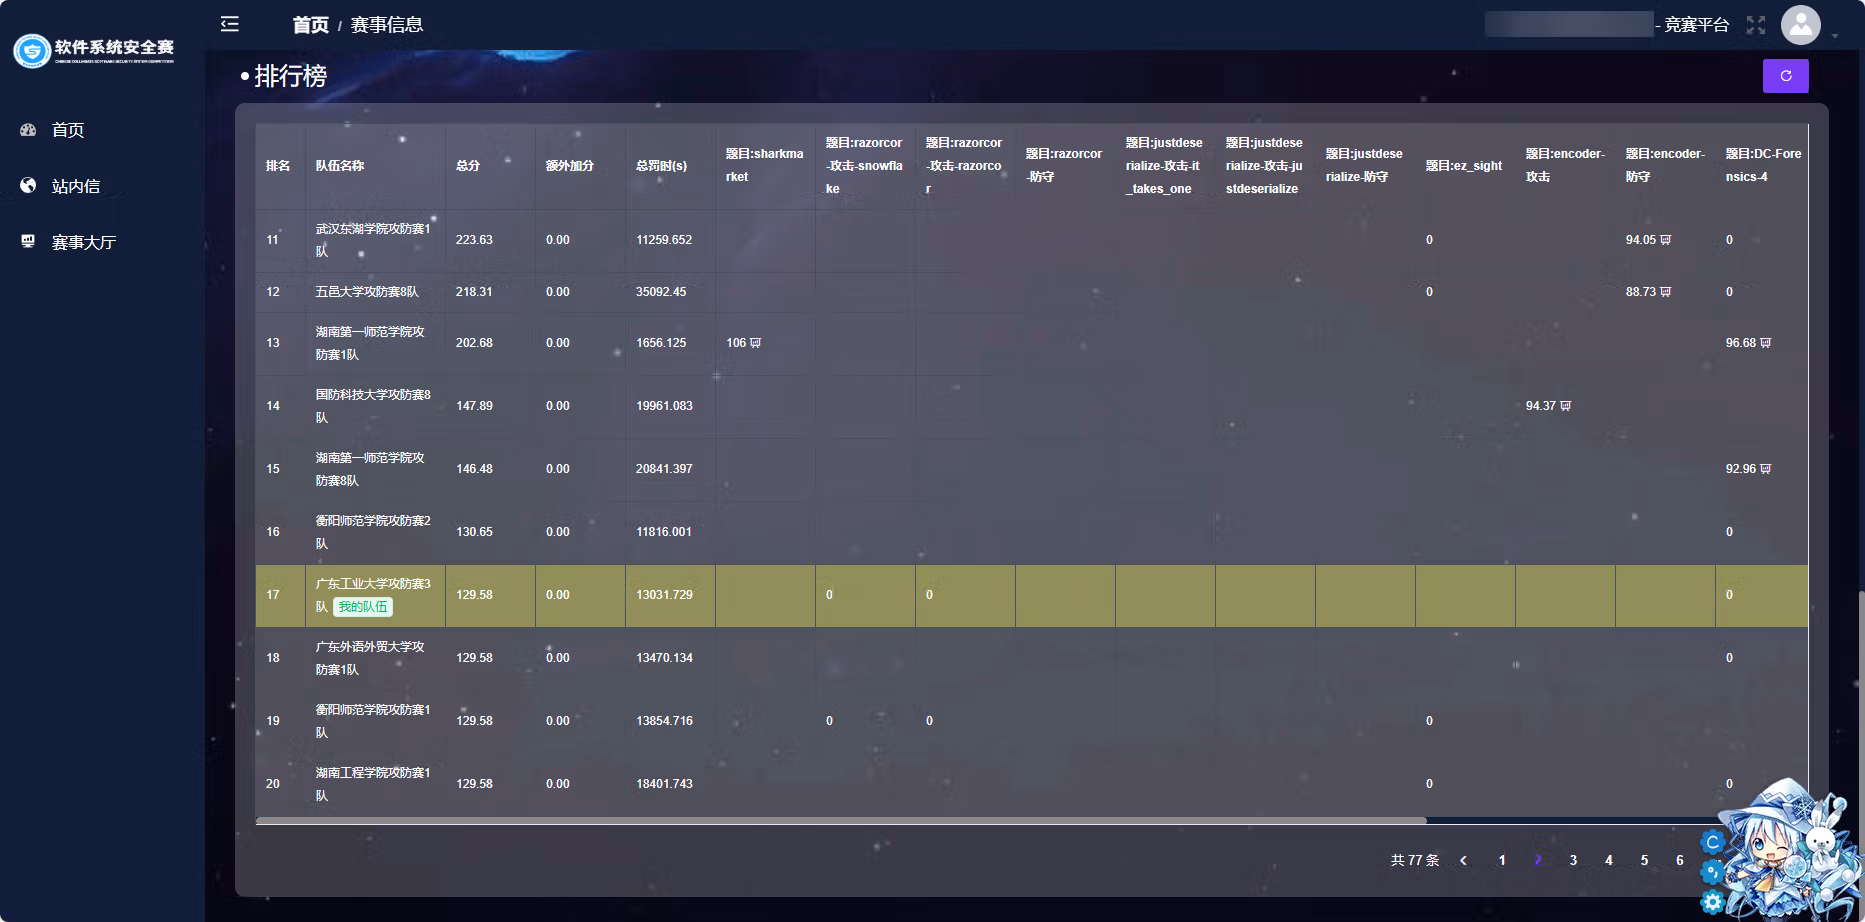Click penalty time 35092.45
The width and height of the screenshot is (1865, 922).
click(661, 292)
